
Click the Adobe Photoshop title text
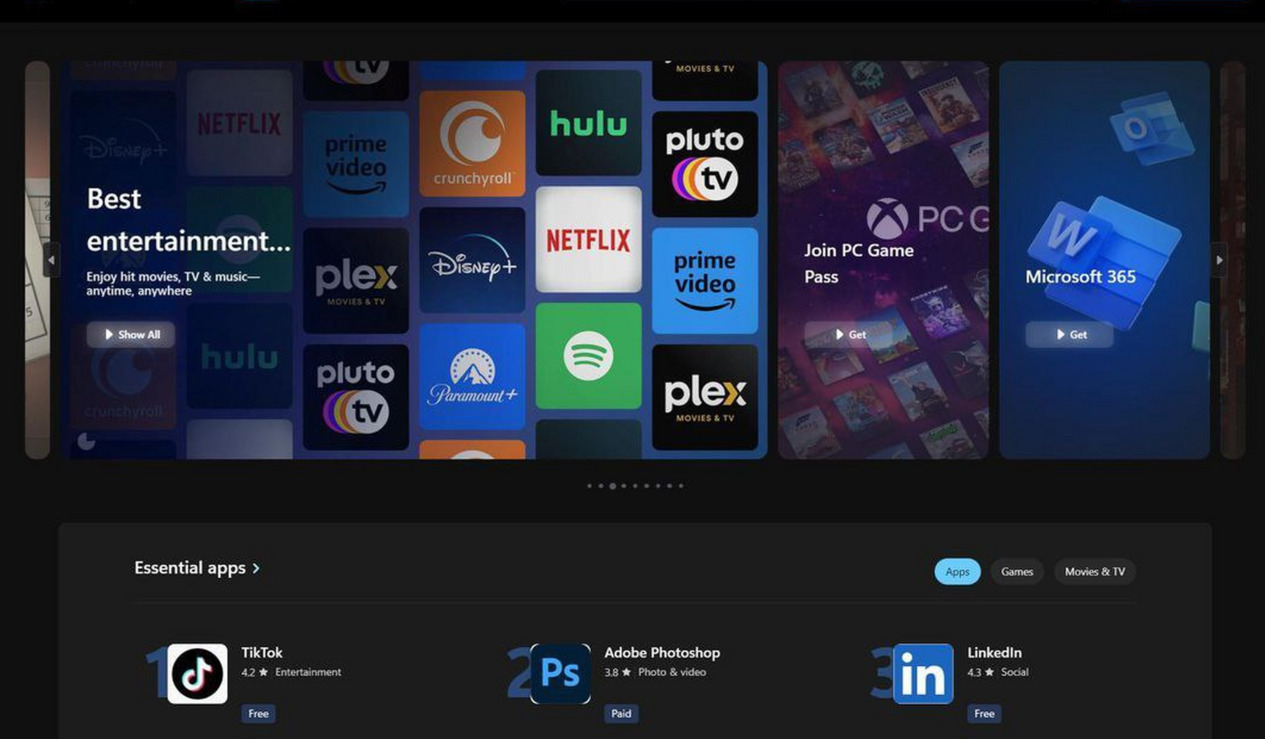pos(662,653)
